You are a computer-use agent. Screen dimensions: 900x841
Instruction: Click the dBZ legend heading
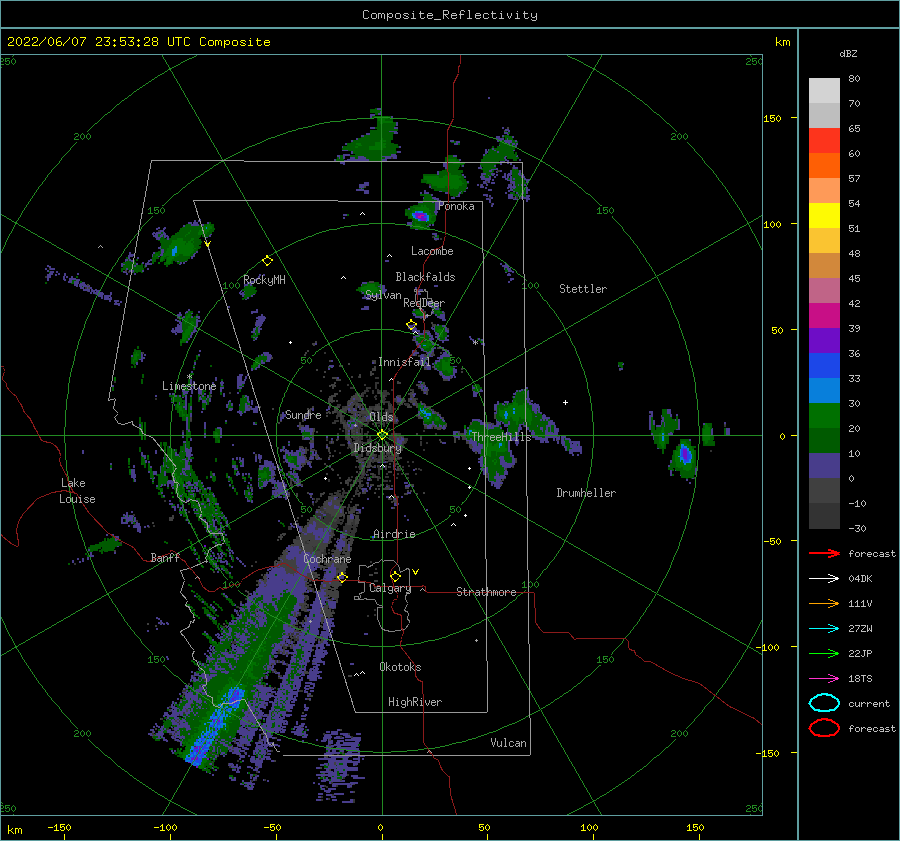(848, 53)
